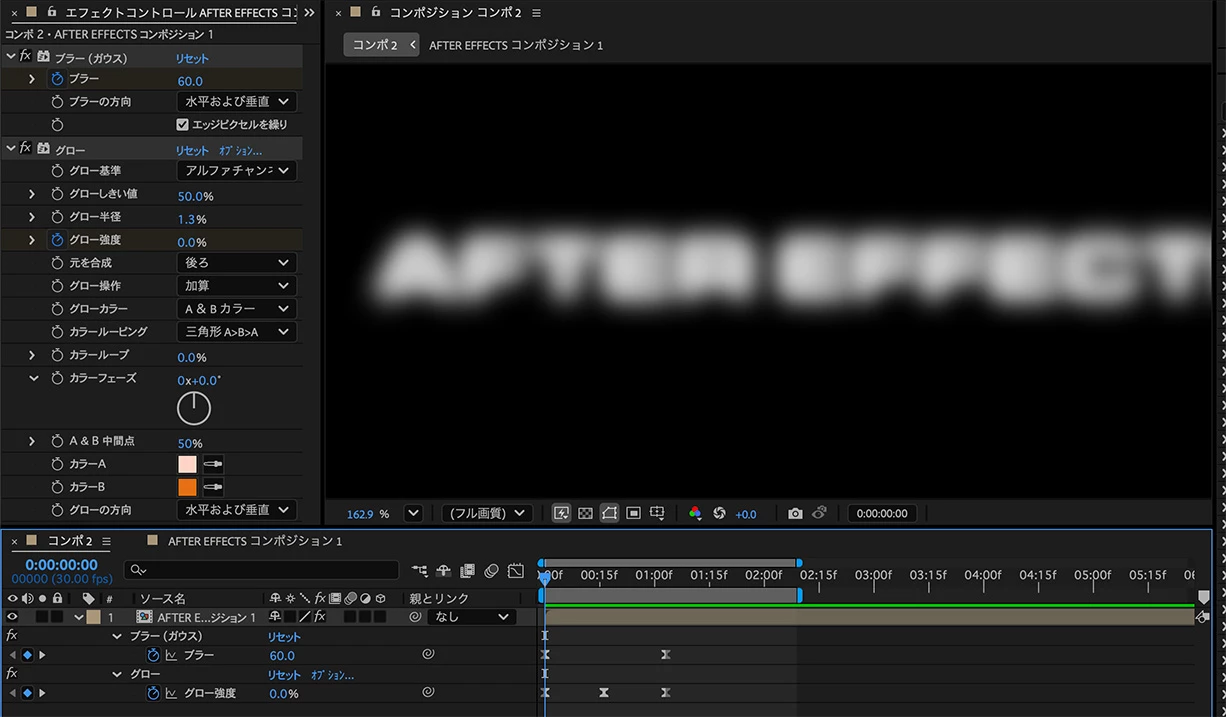Expand the グローしきい値 property
This screenshot has height=717, width=1226.
(x=32, y=194)
